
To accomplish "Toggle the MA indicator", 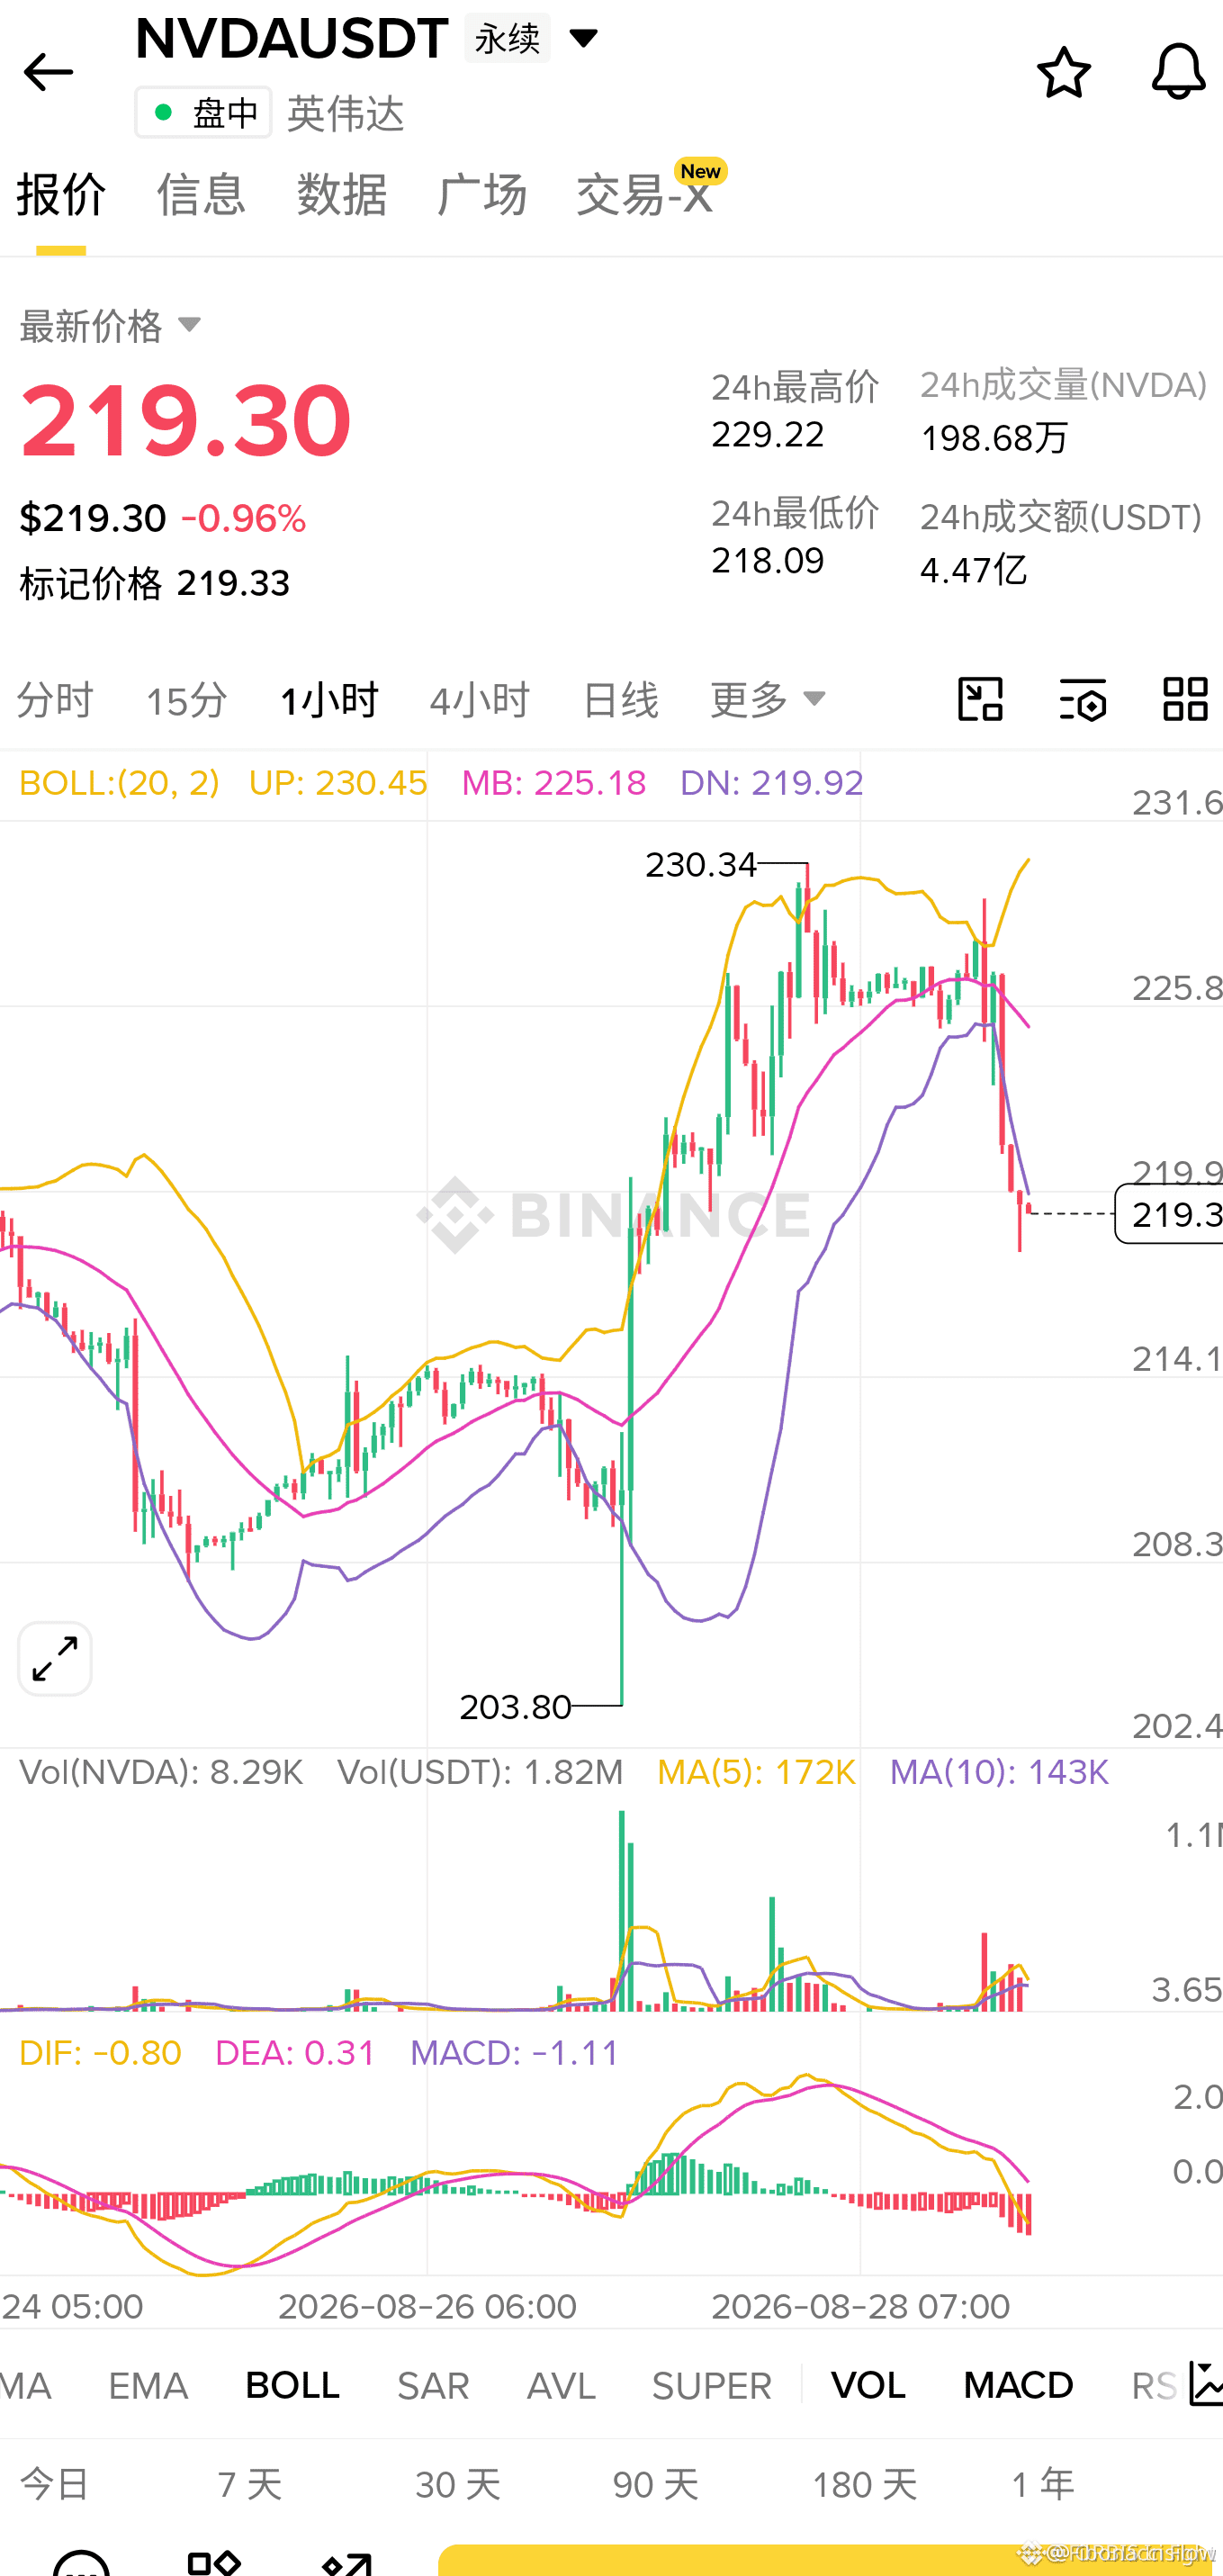I will (26, 2386).
